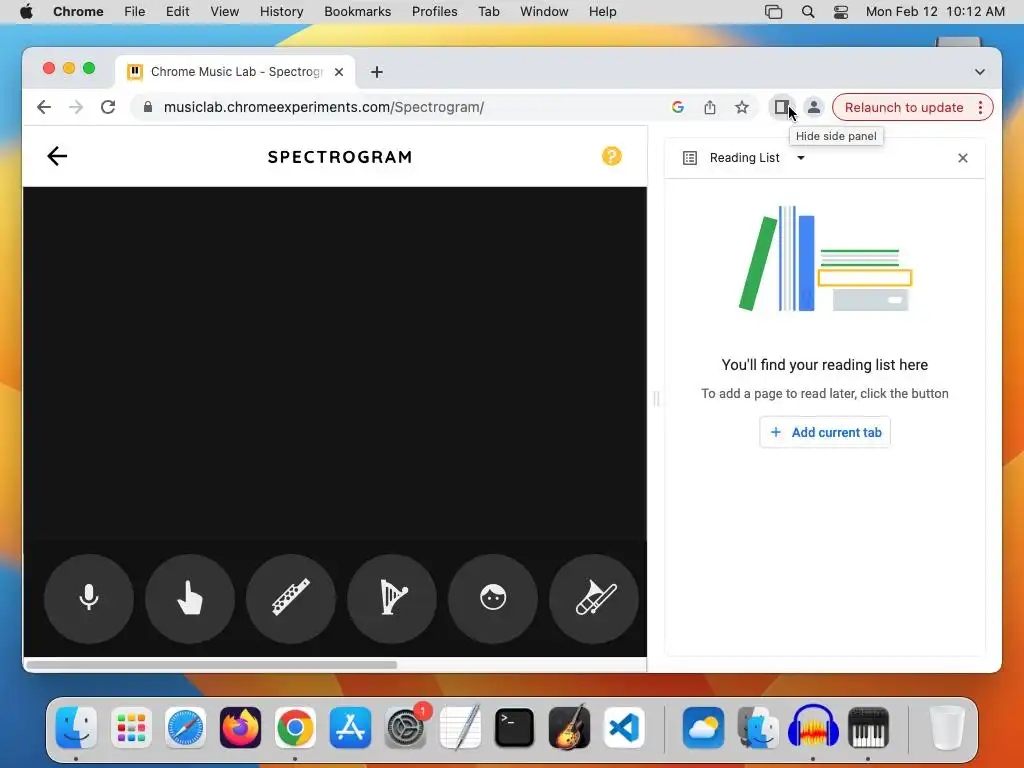View site info via lock icon
The image size is (1024, 768).
148,107
